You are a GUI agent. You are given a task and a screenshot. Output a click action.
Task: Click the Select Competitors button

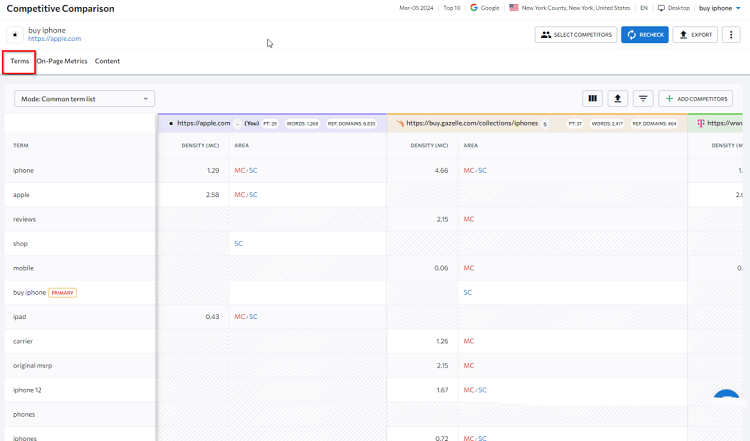tap(576, 34)
